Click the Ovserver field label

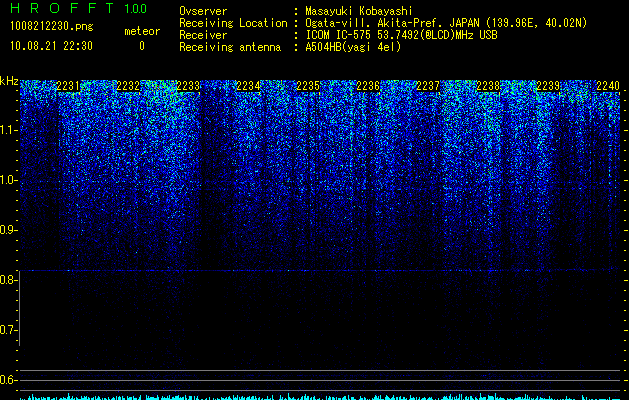click(x=203, y=11)
